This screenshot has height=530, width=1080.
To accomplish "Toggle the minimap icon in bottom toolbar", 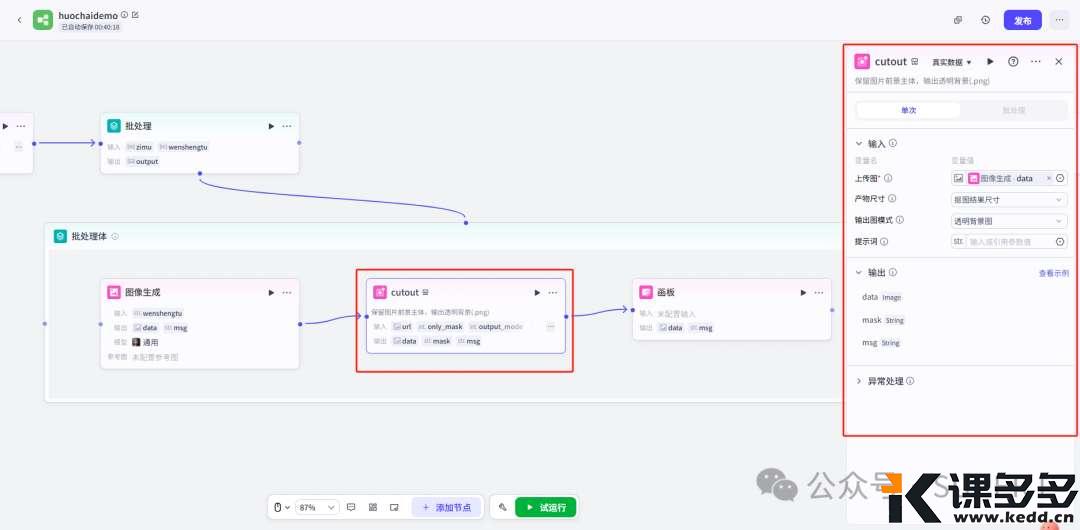I will [394, 507].
